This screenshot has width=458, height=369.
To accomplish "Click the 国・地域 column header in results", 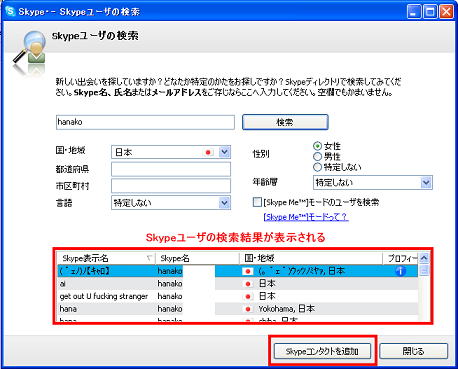I will pyautogui.click(x=311, y=258).
